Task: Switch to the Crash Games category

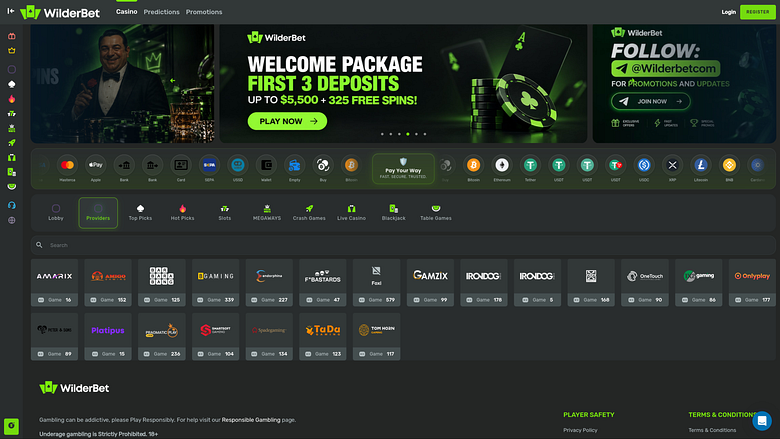Action: click(x=309, y=213)
